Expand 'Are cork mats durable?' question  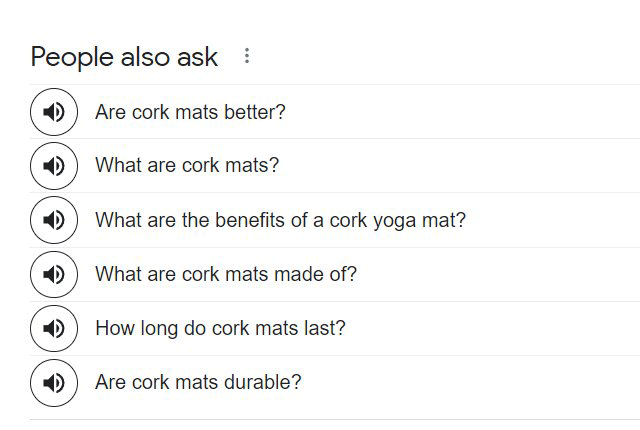(x=198, y=382)
